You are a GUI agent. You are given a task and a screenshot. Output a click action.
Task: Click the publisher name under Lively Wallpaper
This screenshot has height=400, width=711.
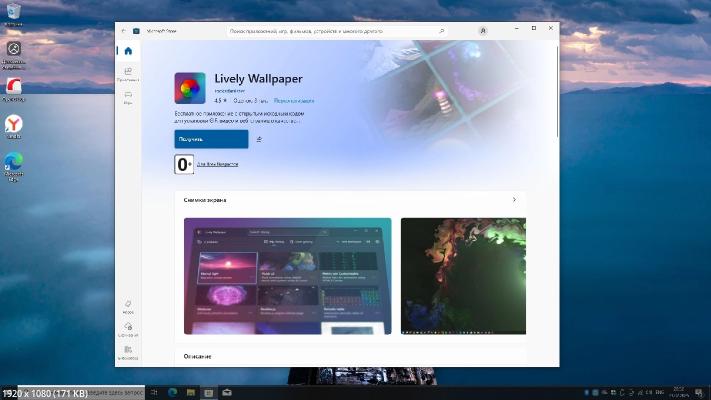tap(229, 91)
